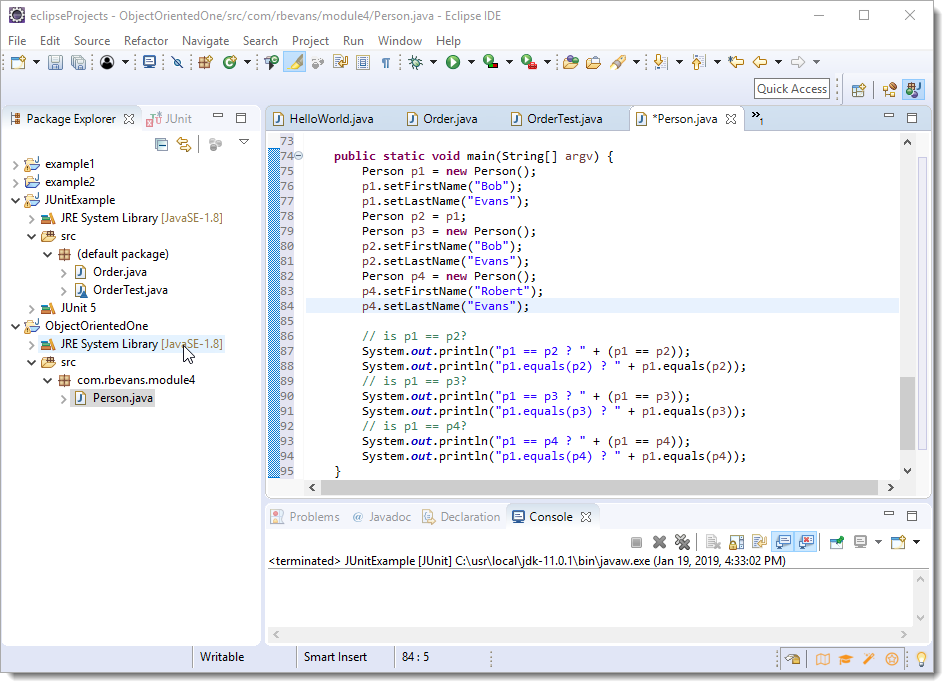
Task: Click the Open Task folder icon
Action: pyautogui.click(x=594, y=62)
